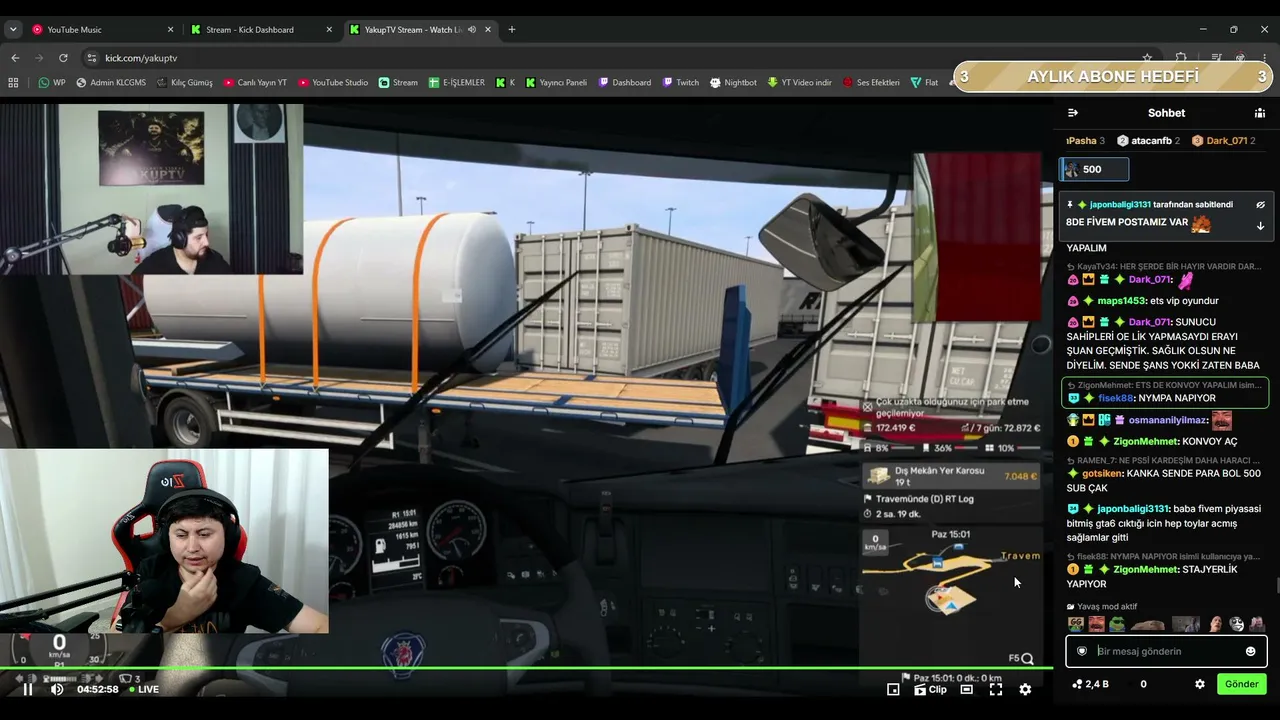Click the chat scrollbar thumb
The image size is (1280, 720).
click(x=1277, y=586)
